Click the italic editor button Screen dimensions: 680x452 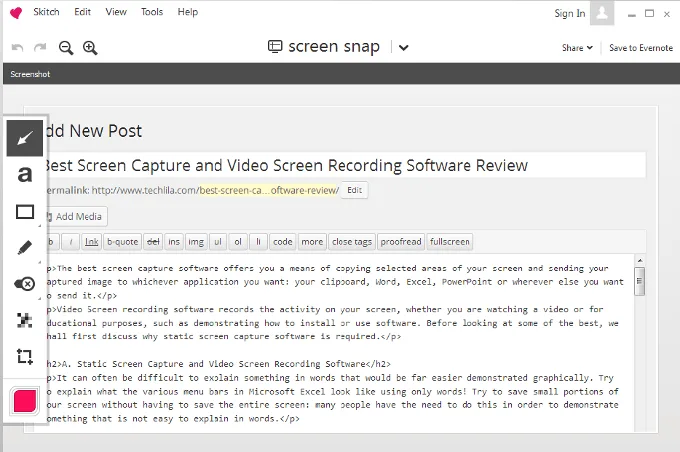pyautogui.click(x=71, y=242)
